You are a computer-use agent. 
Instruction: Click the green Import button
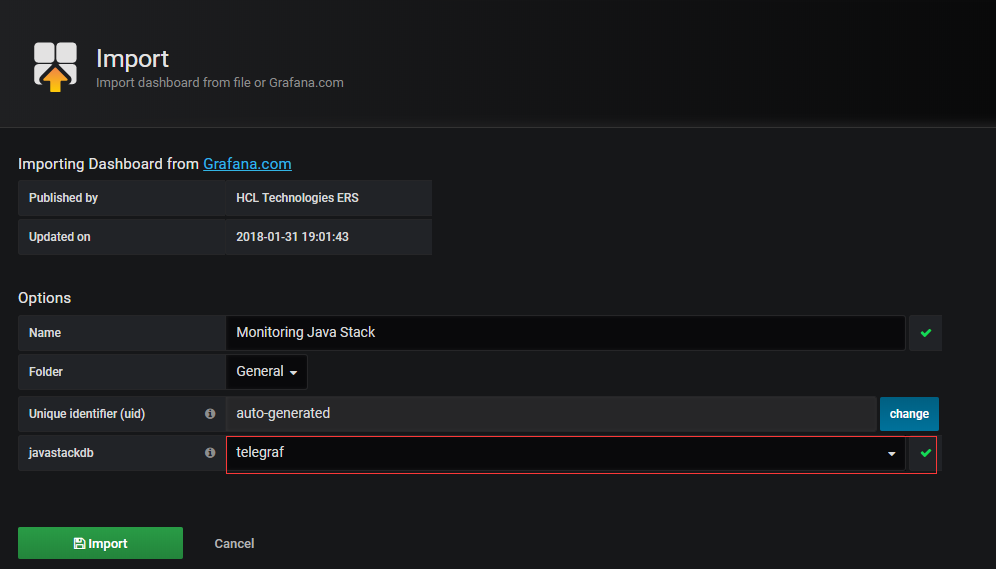(100, 543)
